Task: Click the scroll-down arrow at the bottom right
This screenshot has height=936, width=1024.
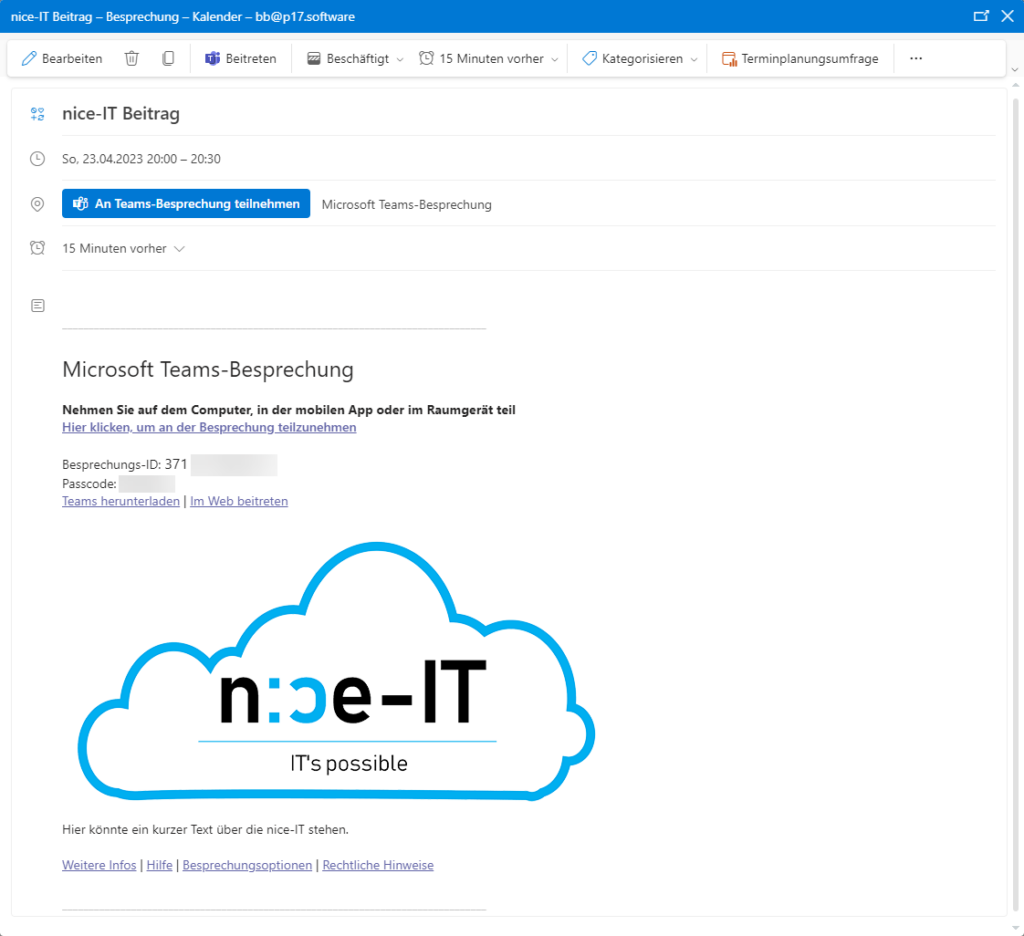Action: tap(1015, 928)
